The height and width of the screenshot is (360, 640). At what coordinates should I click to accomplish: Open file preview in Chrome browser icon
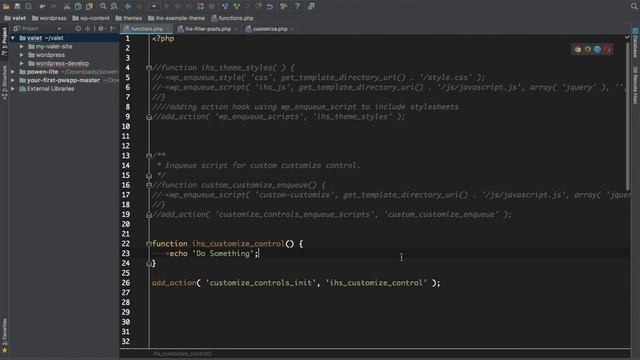pyautogui.click(x=578, y=49)
